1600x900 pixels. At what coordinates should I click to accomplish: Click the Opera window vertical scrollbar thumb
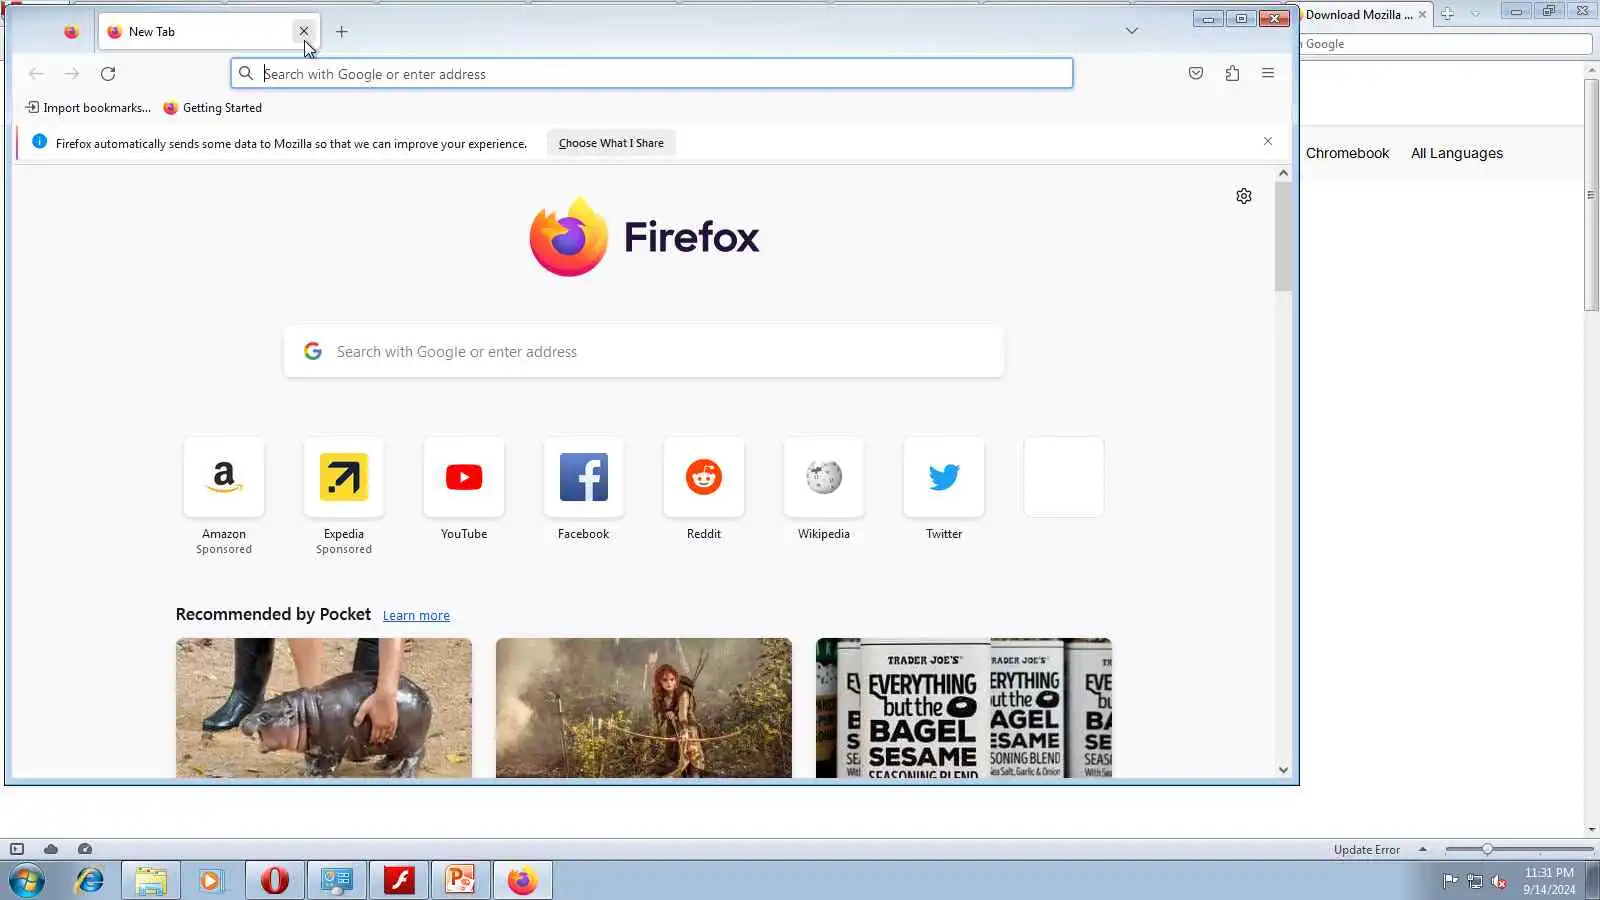[1591, 194]
